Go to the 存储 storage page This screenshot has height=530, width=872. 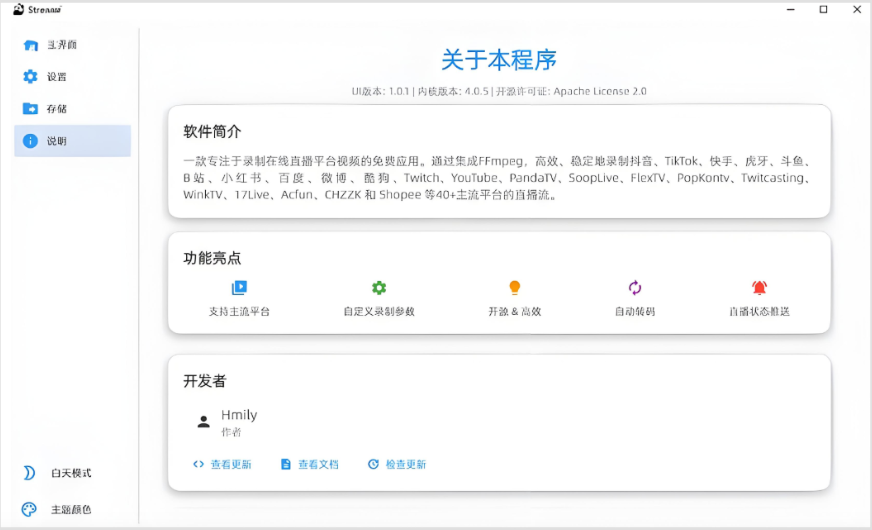point(72,109)
